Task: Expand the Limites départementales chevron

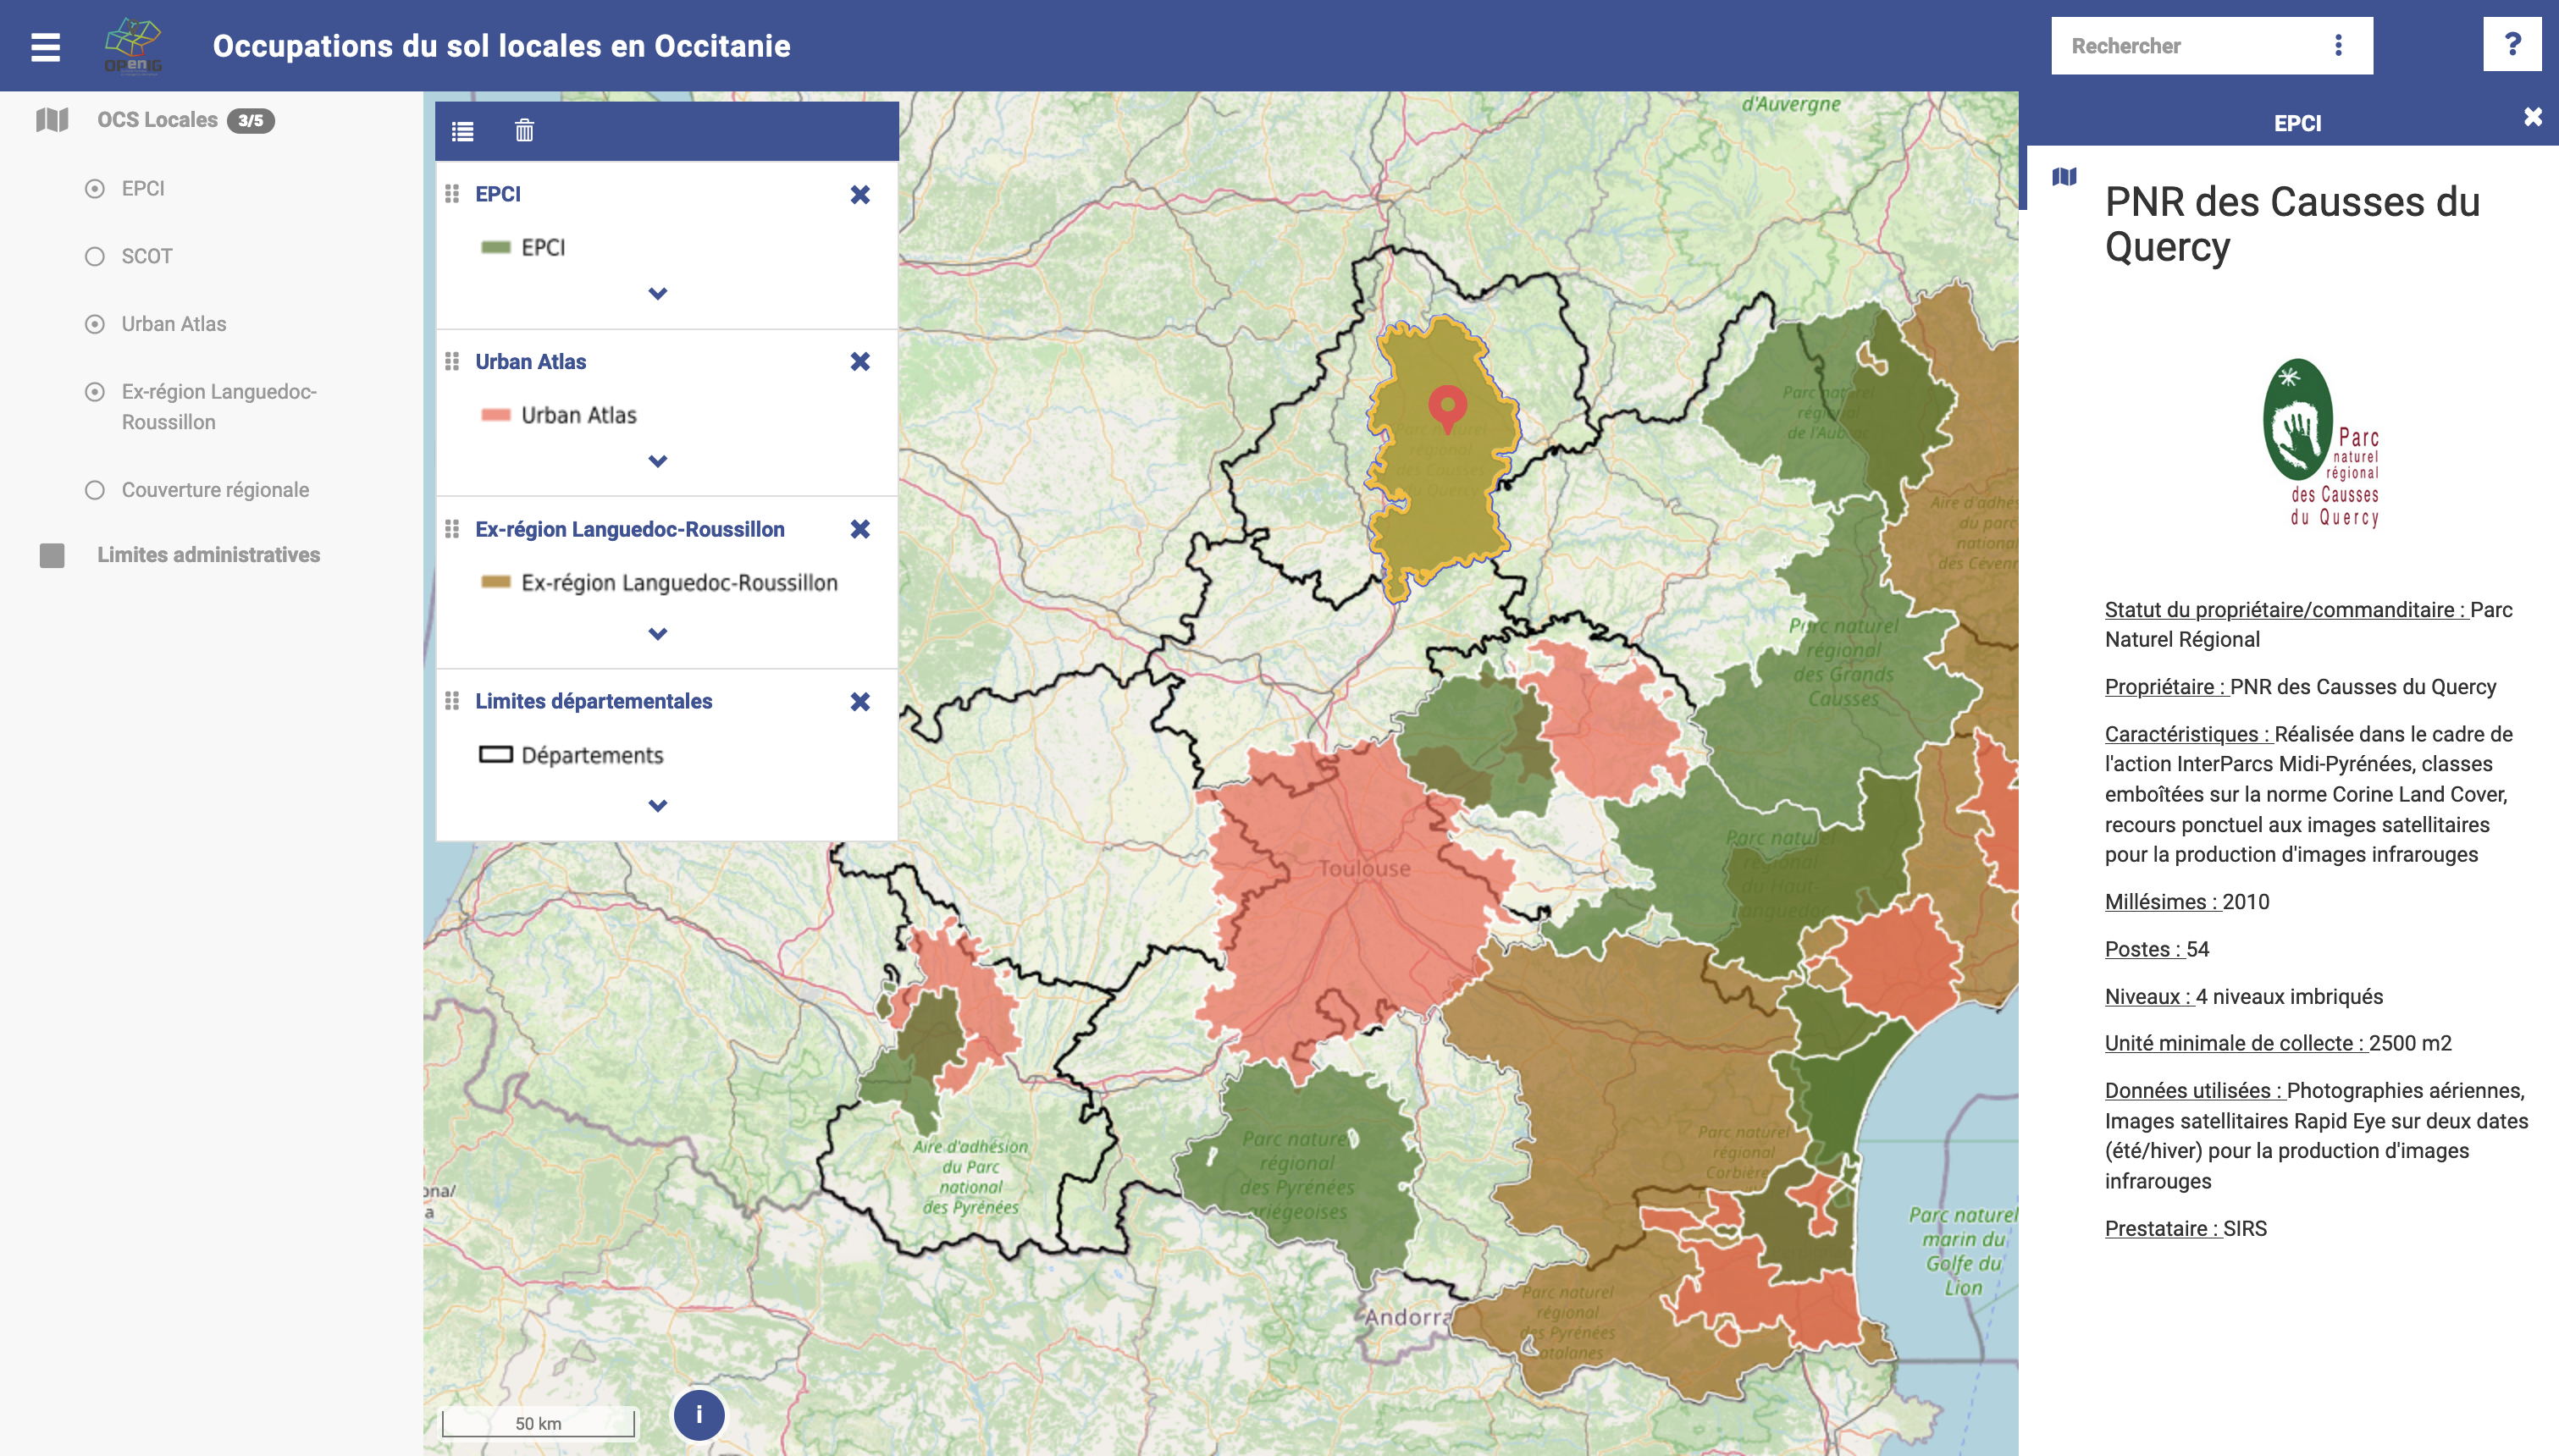Action: 657,806
